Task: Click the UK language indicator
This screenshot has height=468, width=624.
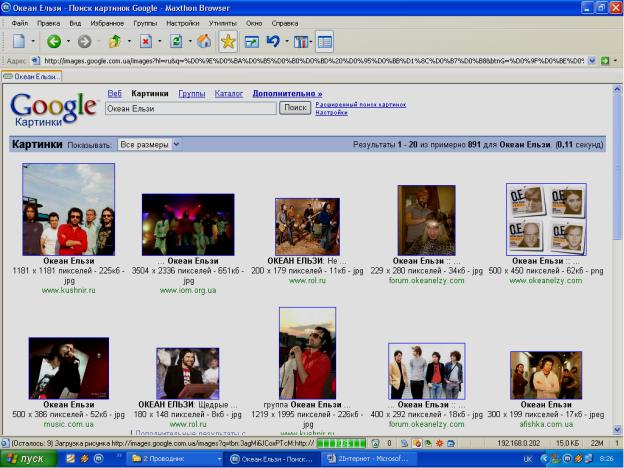Action: click(528, 459)
